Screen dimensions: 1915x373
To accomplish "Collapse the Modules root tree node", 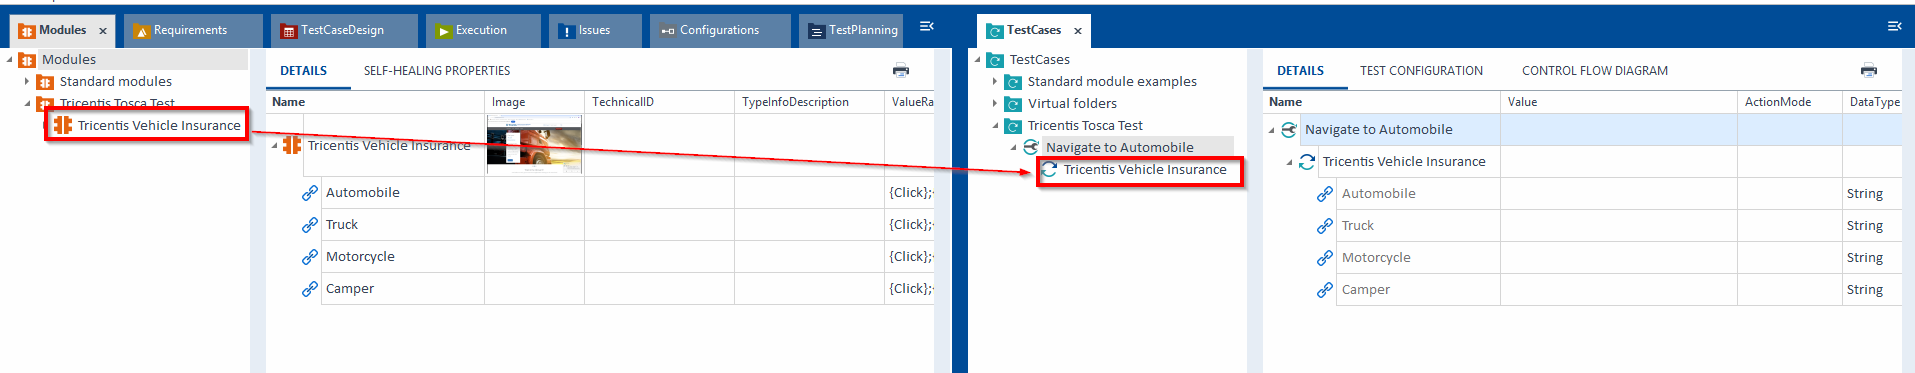I will [x=10, y=60].
